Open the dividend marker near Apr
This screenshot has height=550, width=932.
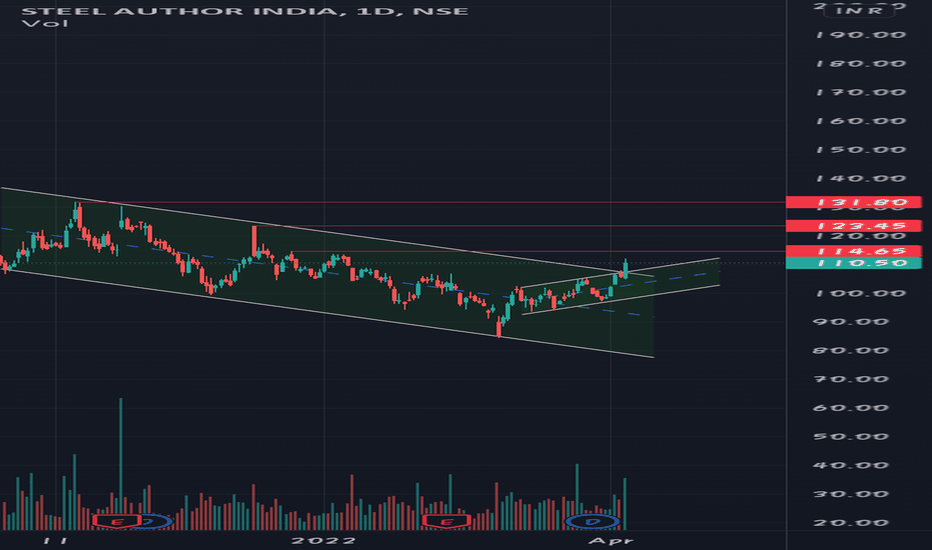pos(593,522)
